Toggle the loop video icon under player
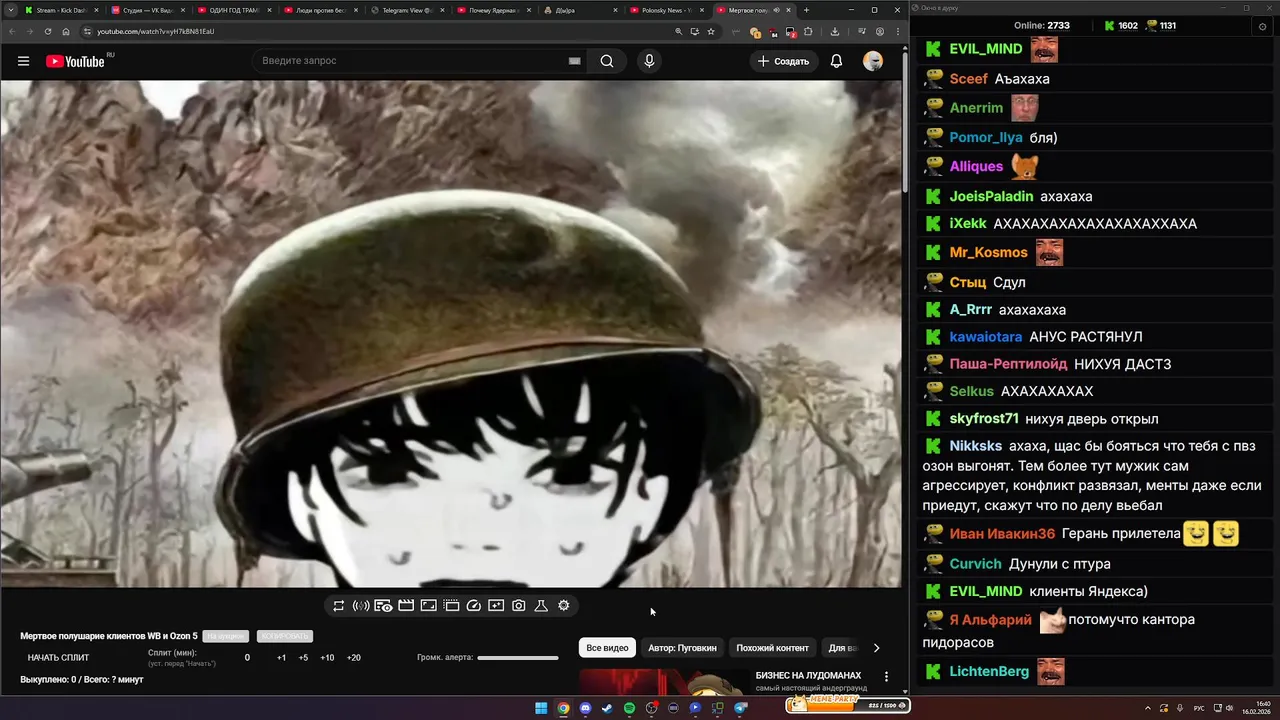Viewport: 1280px width, 720px height. coord(339,606)
